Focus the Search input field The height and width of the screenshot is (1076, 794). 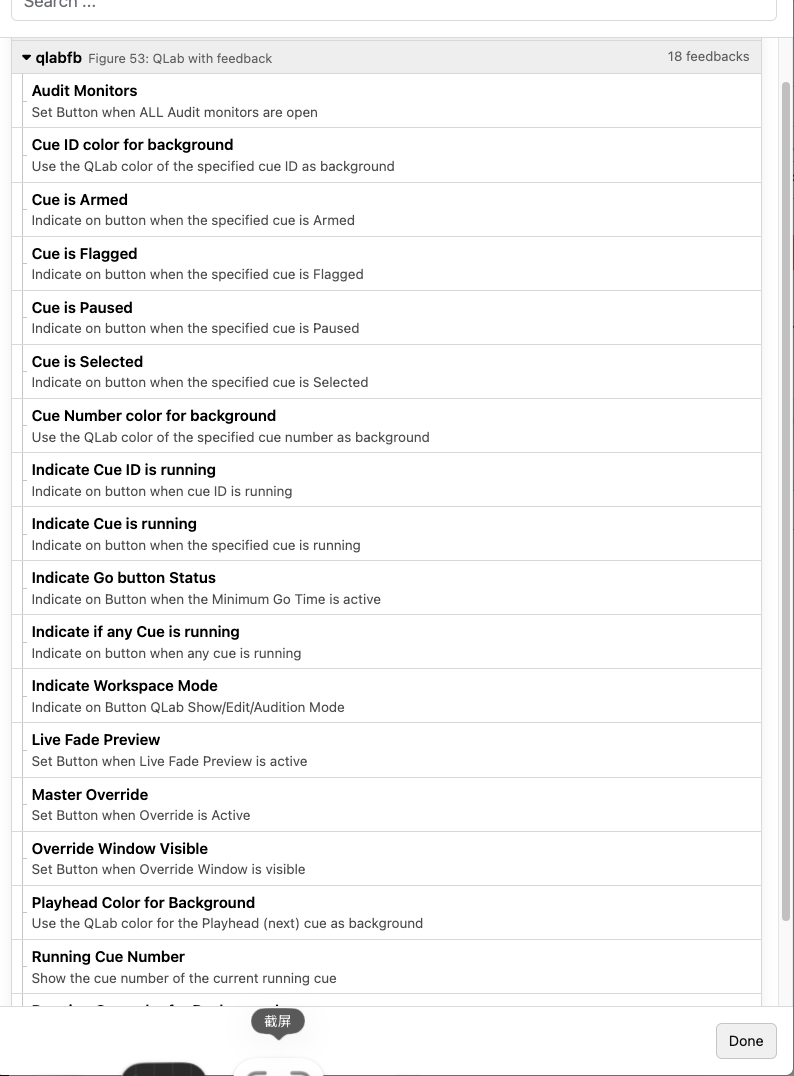click(x=394, y=7)
